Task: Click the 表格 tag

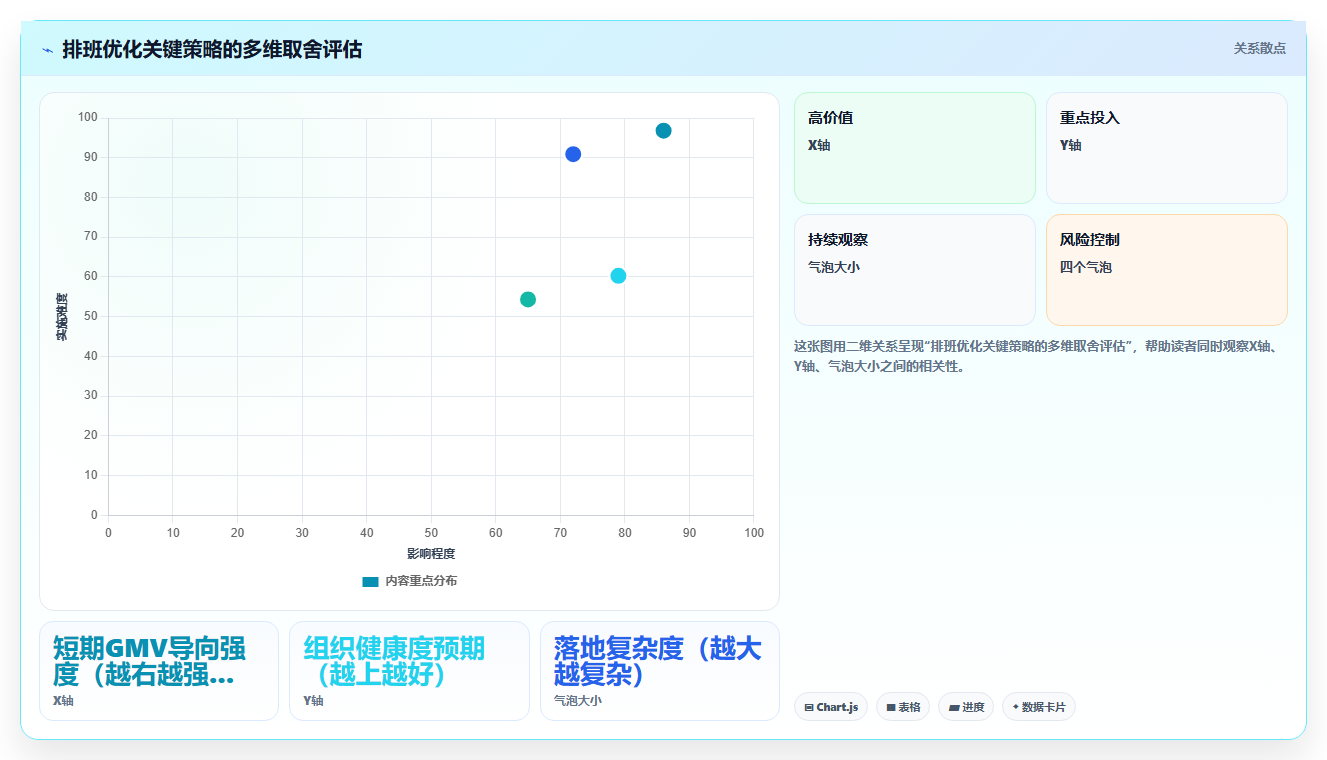Action: [x=902, y=707]
